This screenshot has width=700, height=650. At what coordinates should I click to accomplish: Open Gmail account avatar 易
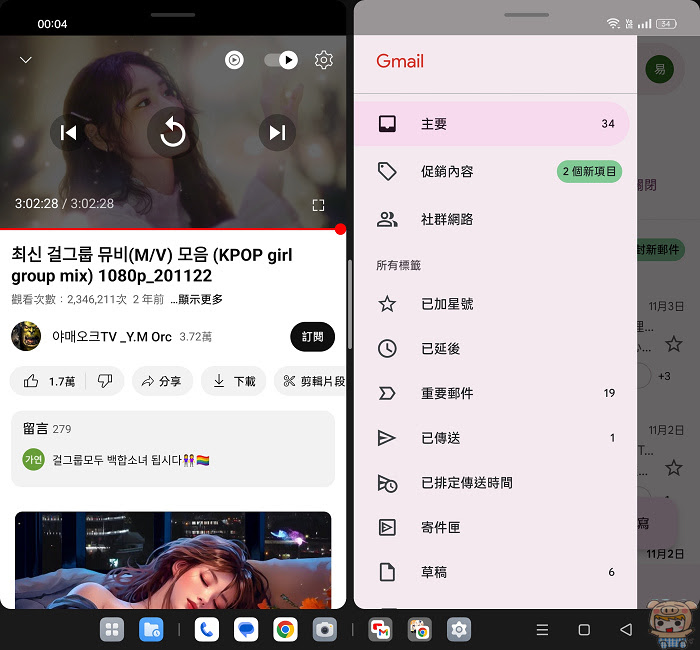659,69
